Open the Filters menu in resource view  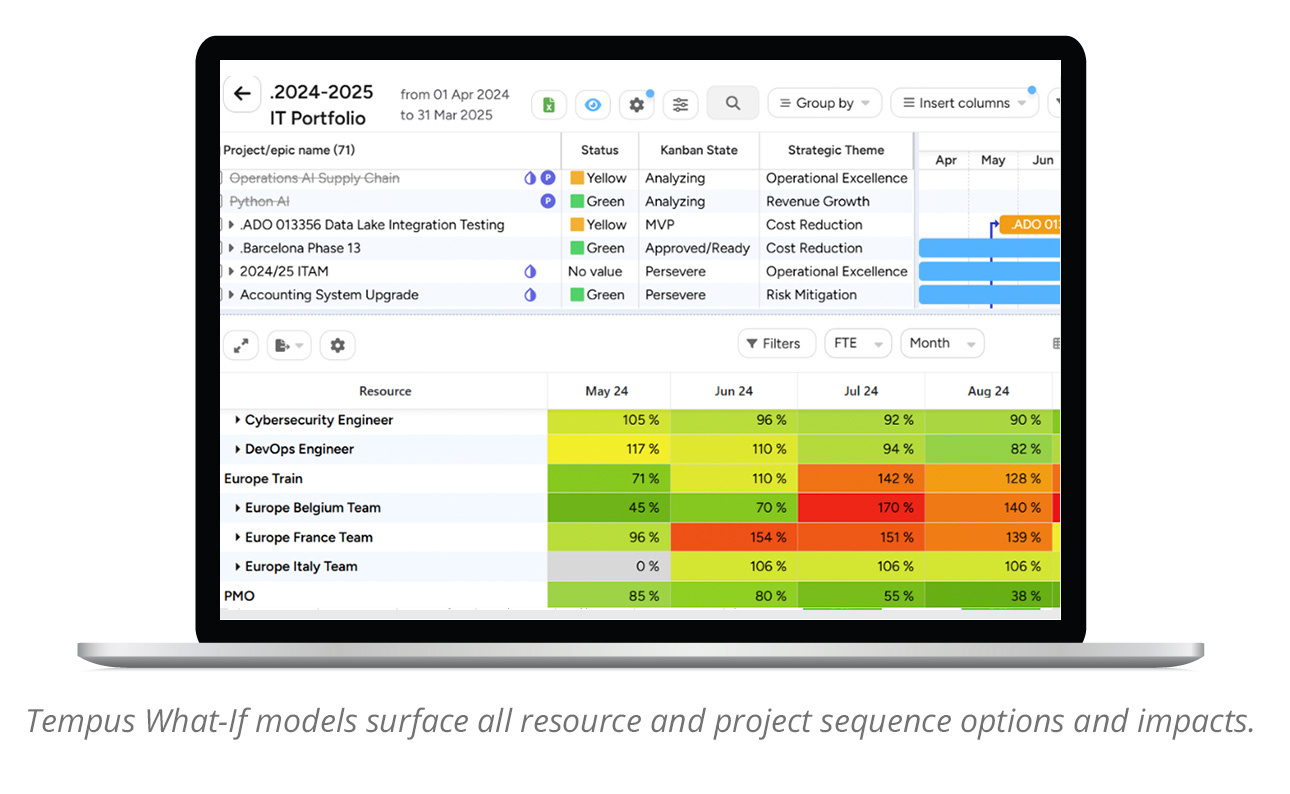(776, 343)
